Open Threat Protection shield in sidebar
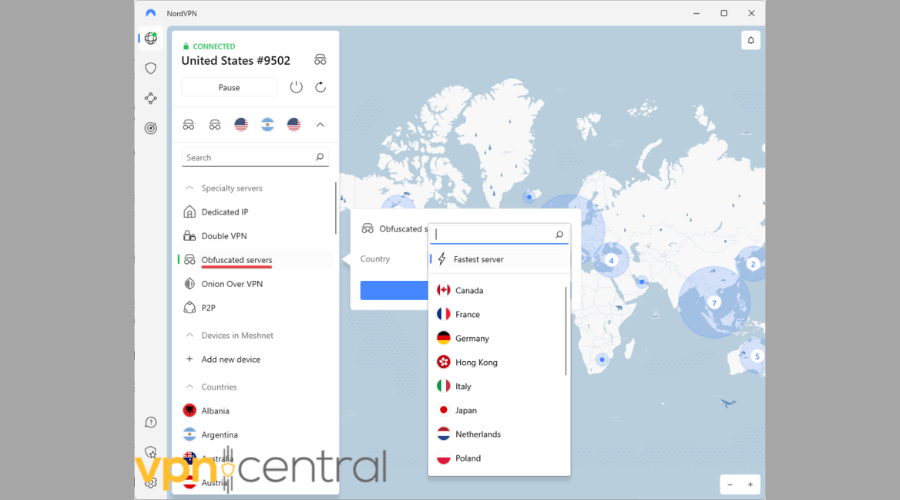The image size is (900, 500). pos(150,68)
